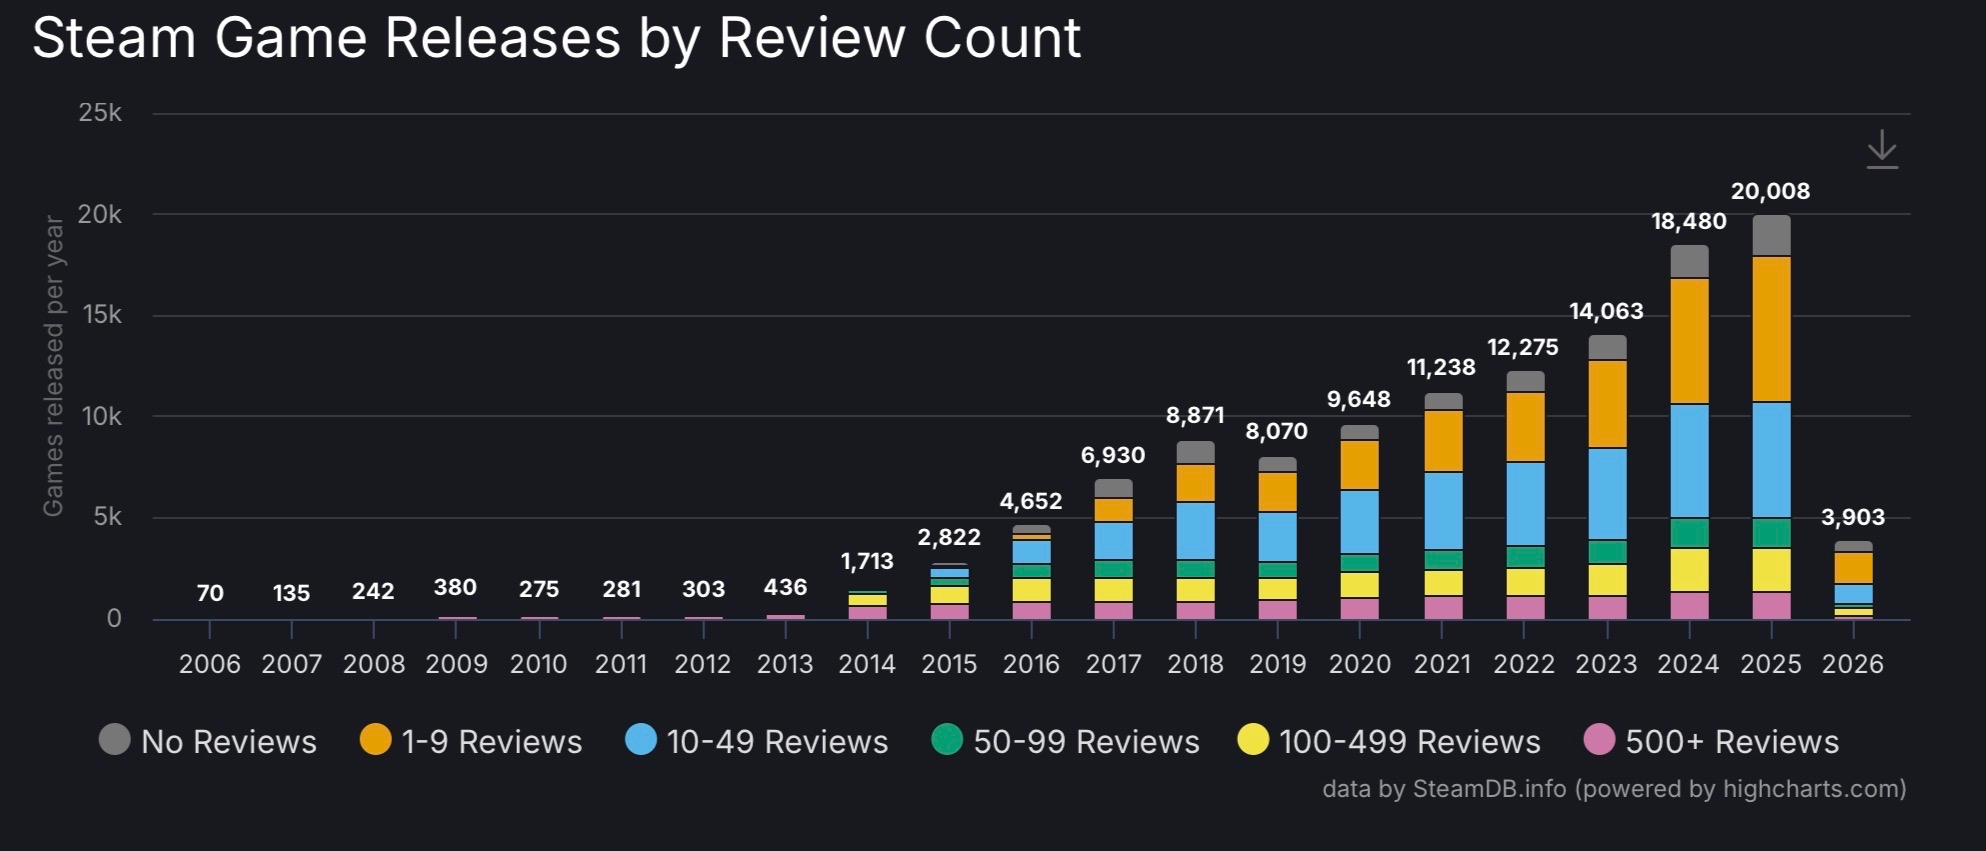Click the chart download arrow icon
Screen dimensions: 1986x851
(1881, 149)
